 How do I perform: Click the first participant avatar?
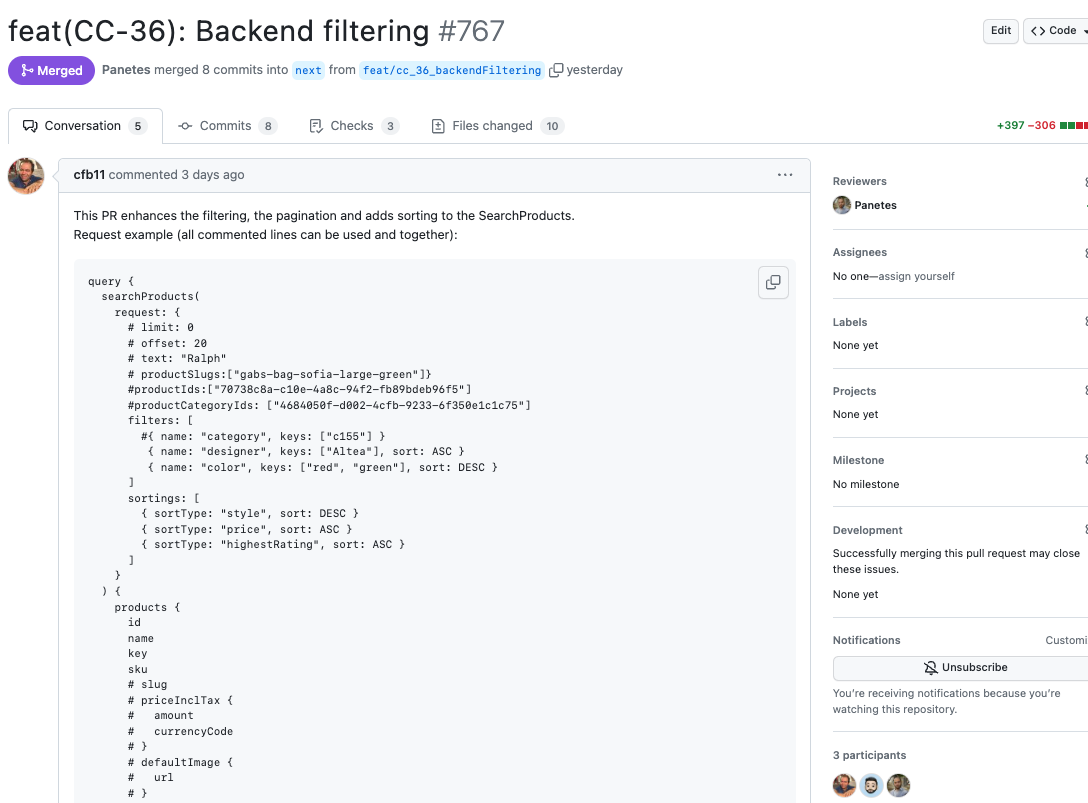click(x=844, y=785)
